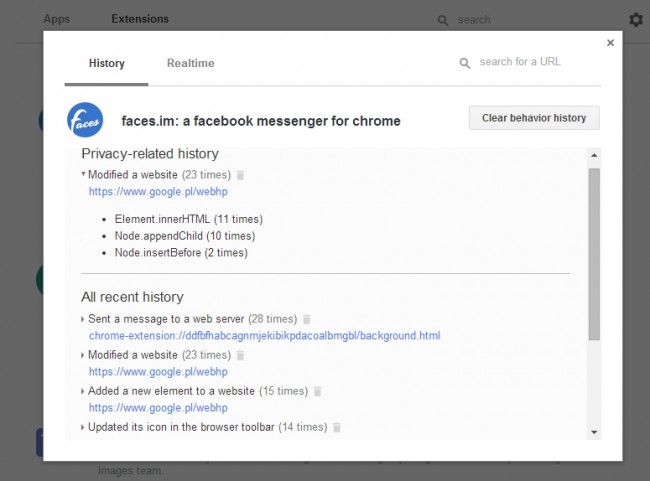This screenshot has width=650, height=481.
Task: Select the Element.innerHTML (11 times) item
Action: 189,219
